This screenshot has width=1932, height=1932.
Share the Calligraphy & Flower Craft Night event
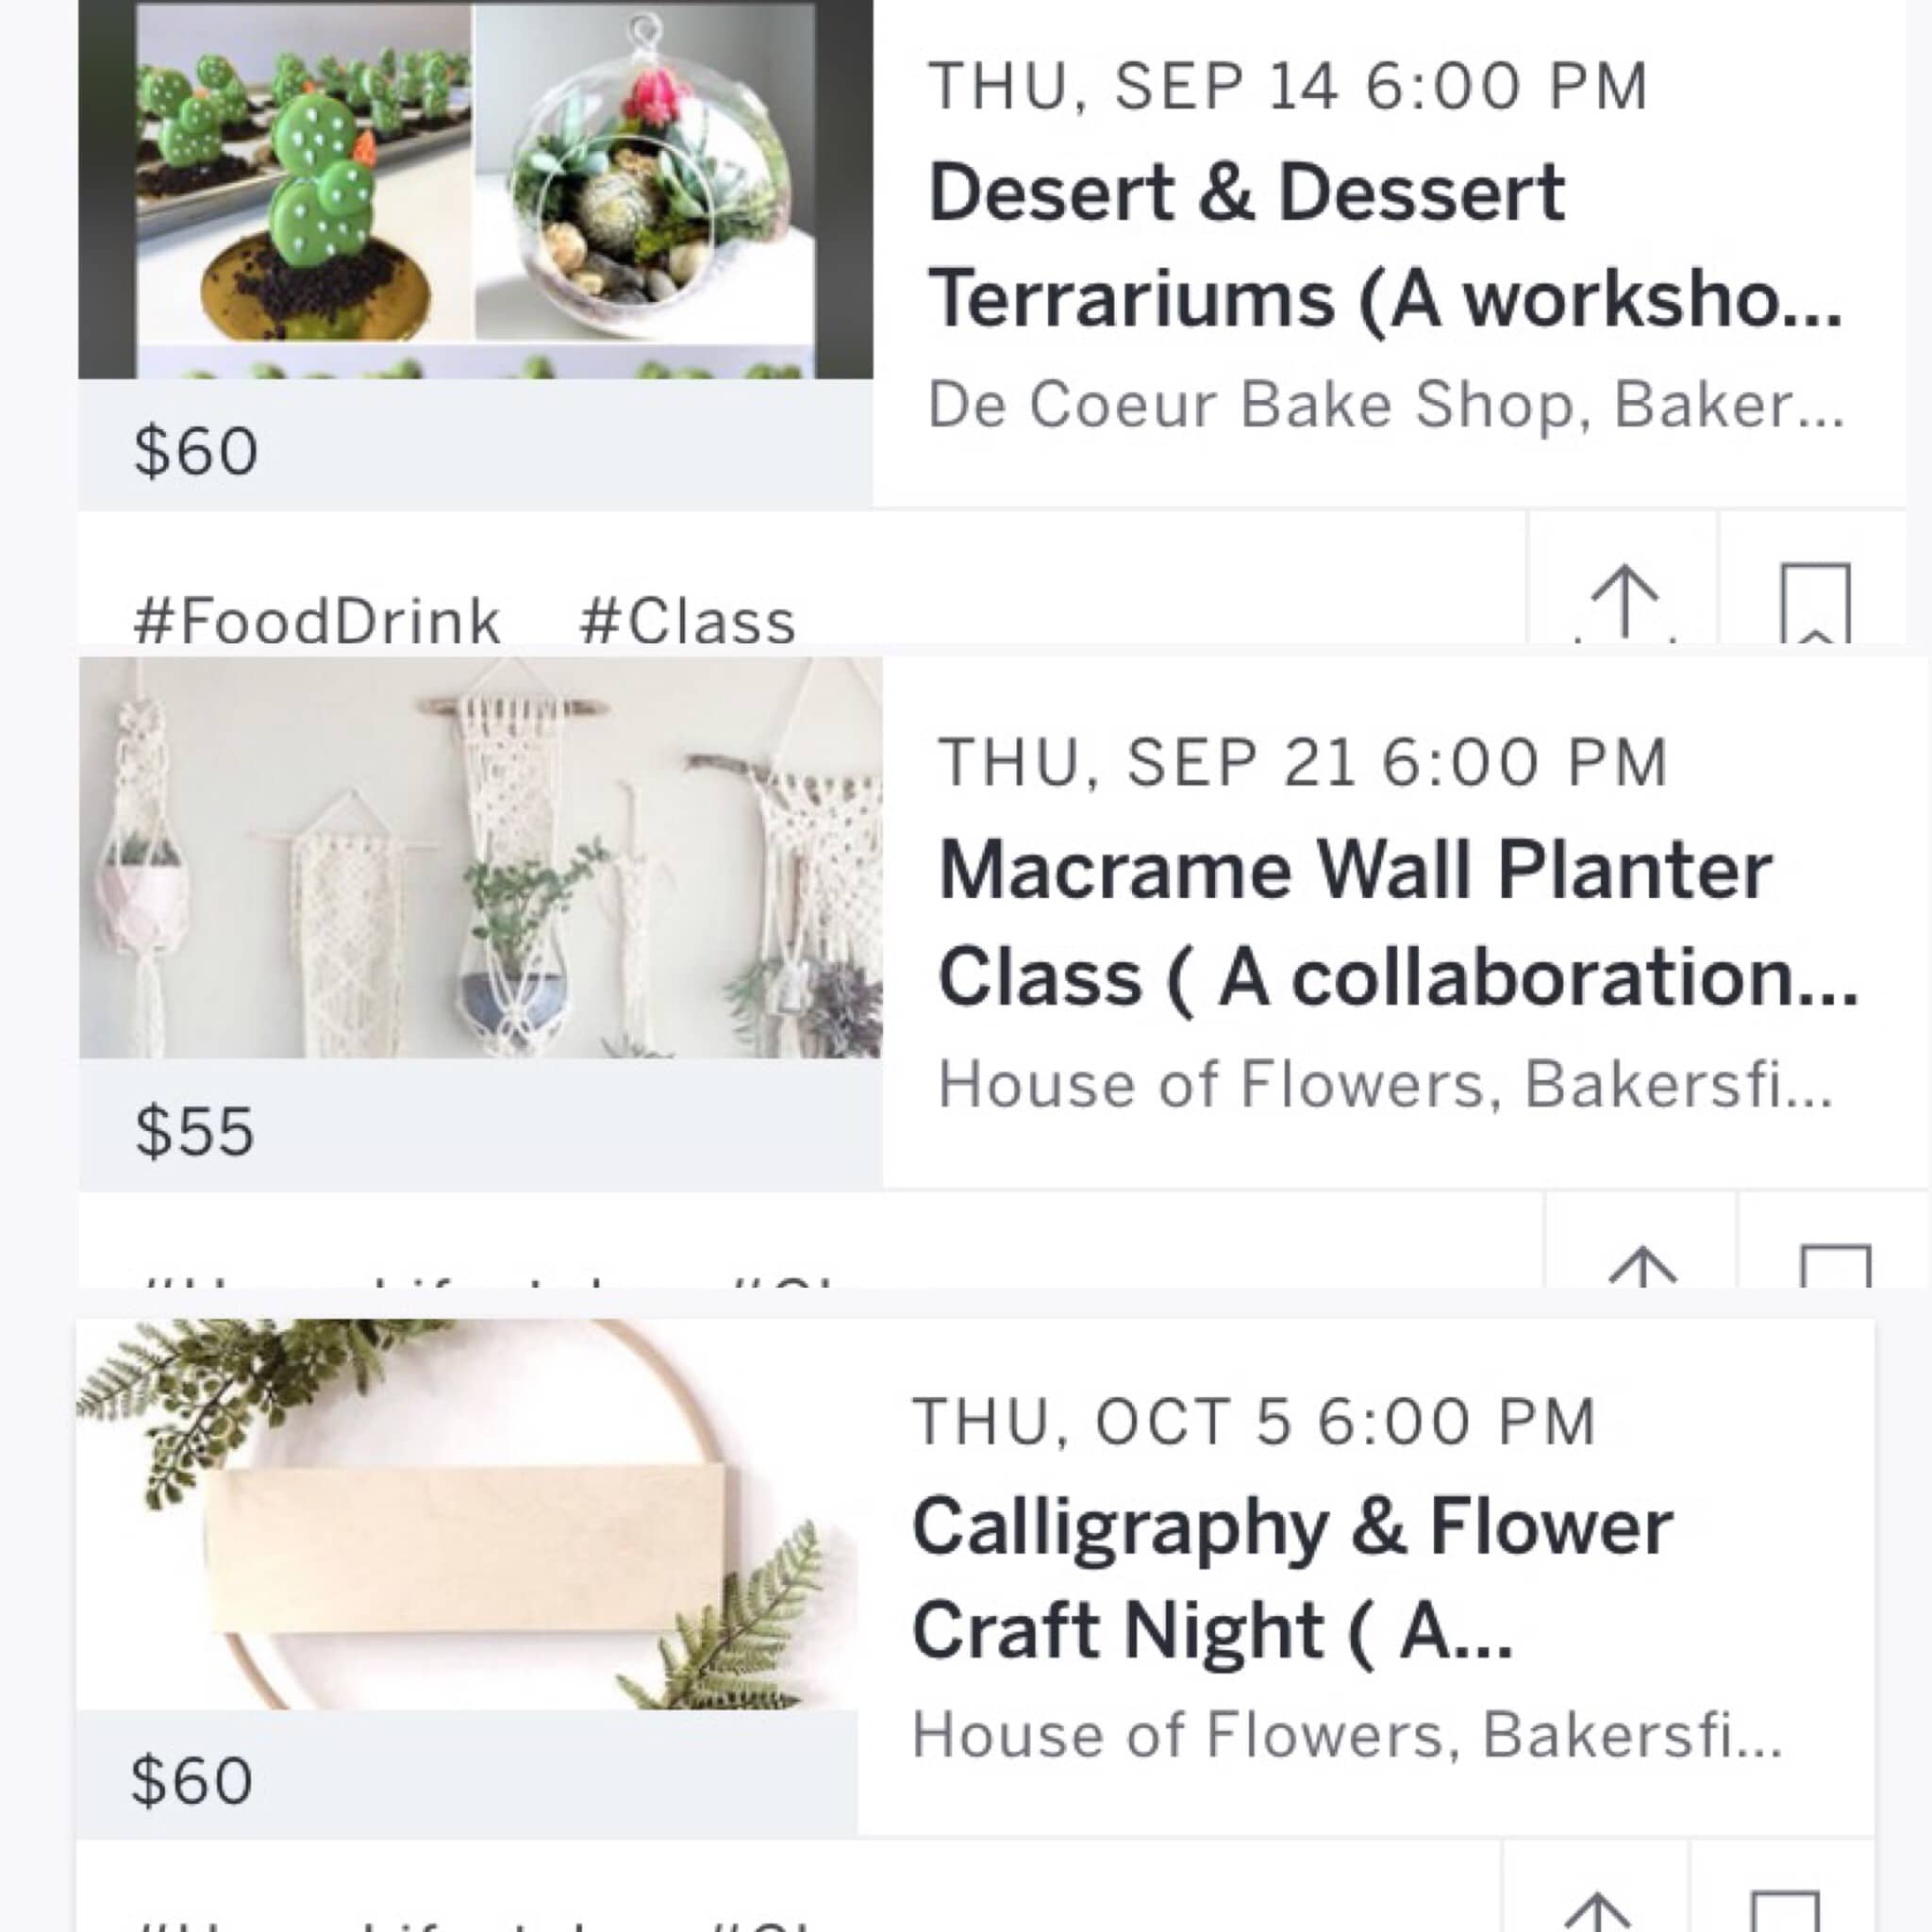click(1597, 1908)
